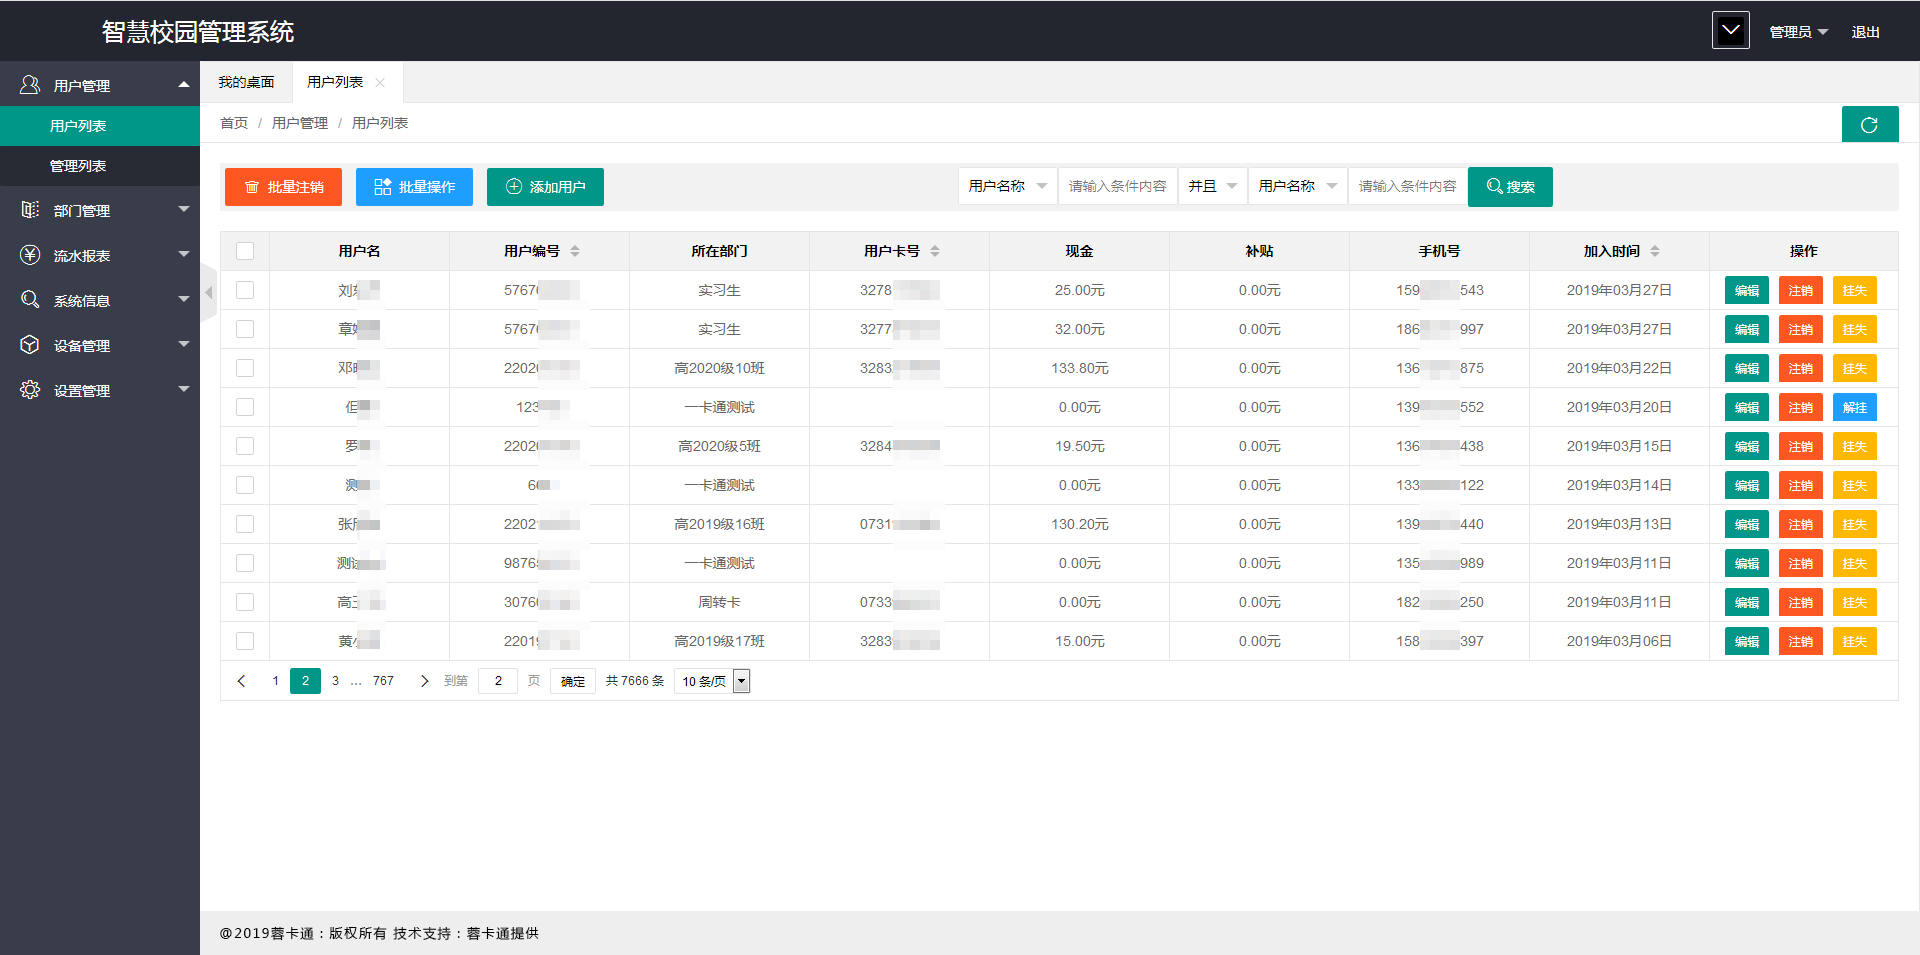This screenshot has height=955, width=1920.
Task: Click the 流水报表 yen icon
Action: coord(30,255)
